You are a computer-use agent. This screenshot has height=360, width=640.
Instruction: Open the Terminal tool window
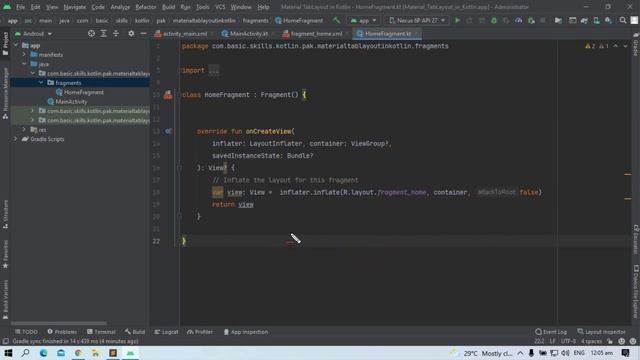pos(101,332)
